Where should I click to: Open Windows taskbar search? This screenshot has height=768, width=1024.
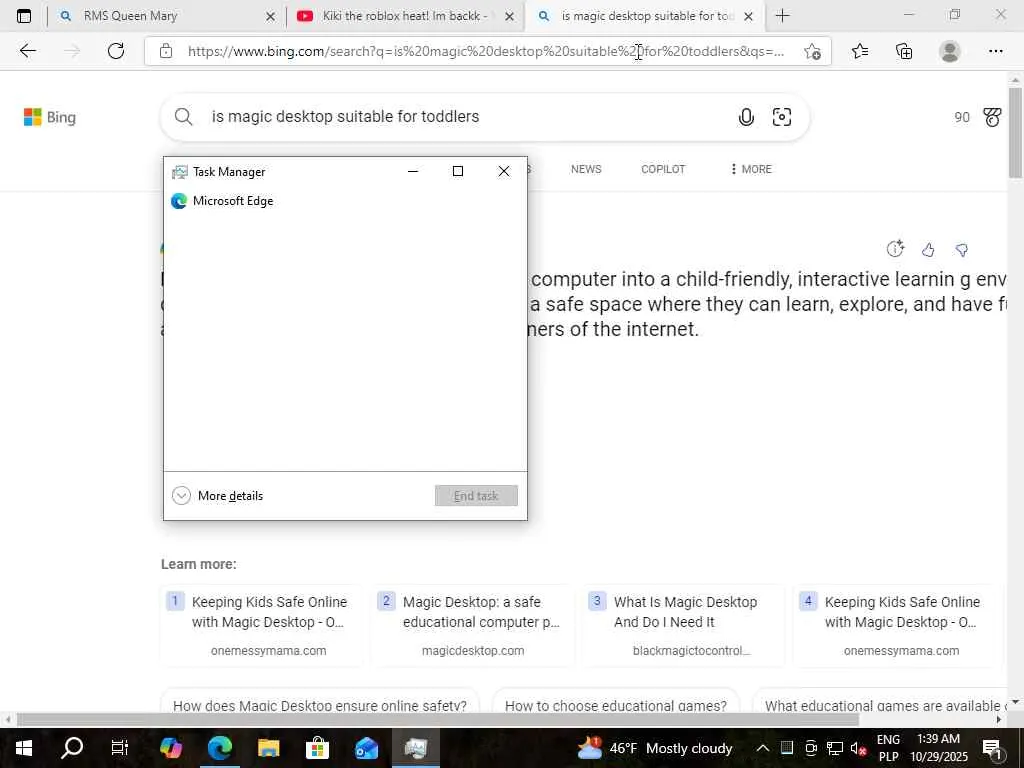(72, 748)
